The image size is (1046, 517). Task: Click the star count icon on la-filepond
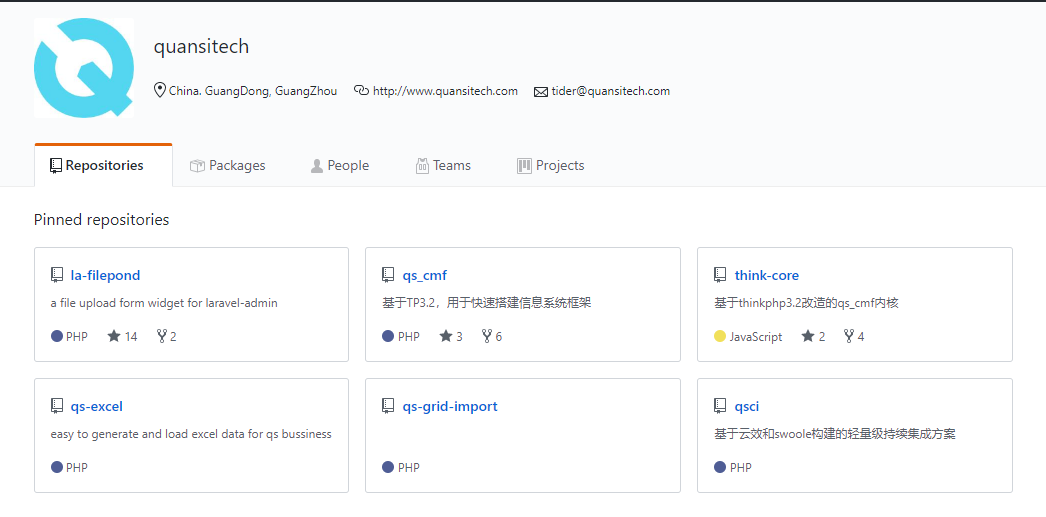click(113, 337)
